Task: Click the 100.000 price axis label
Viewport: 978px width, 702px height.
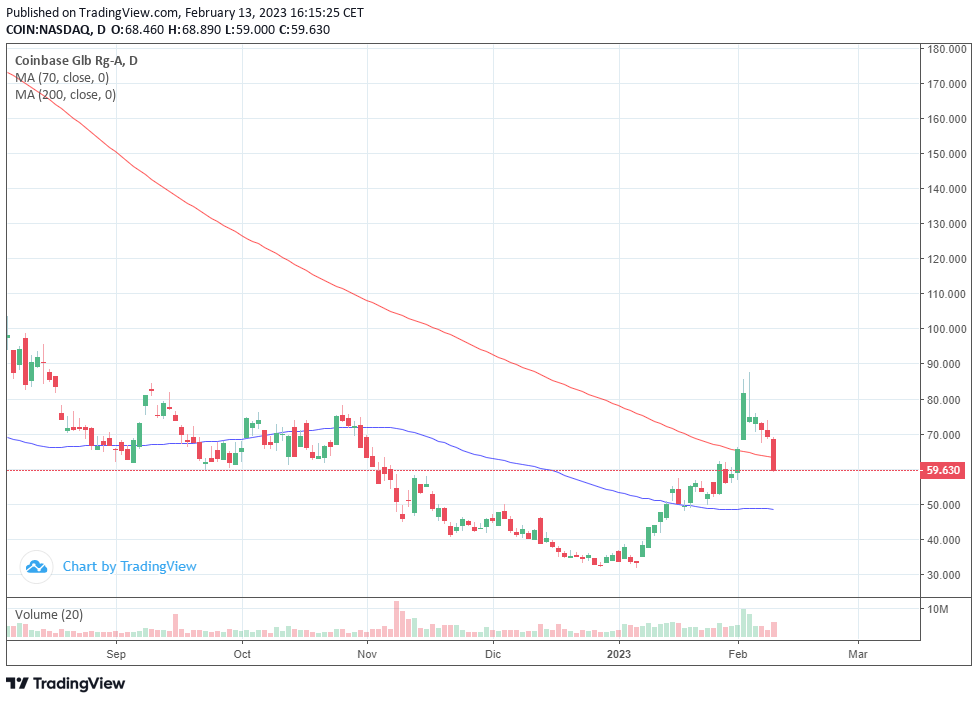Action: (946, 329)
